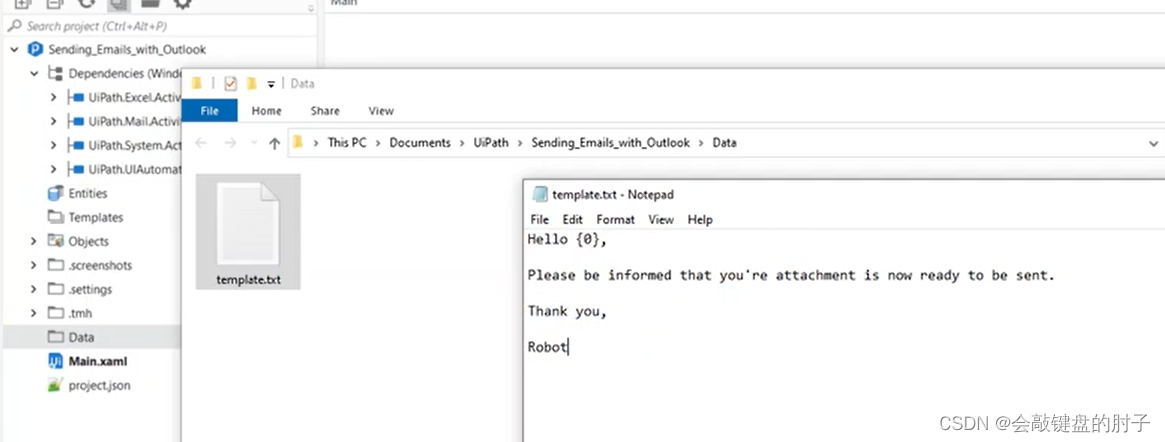This screenshot has height=442, width=1165.
Task: Click the Objects repository icon
Action: point(55,241)
